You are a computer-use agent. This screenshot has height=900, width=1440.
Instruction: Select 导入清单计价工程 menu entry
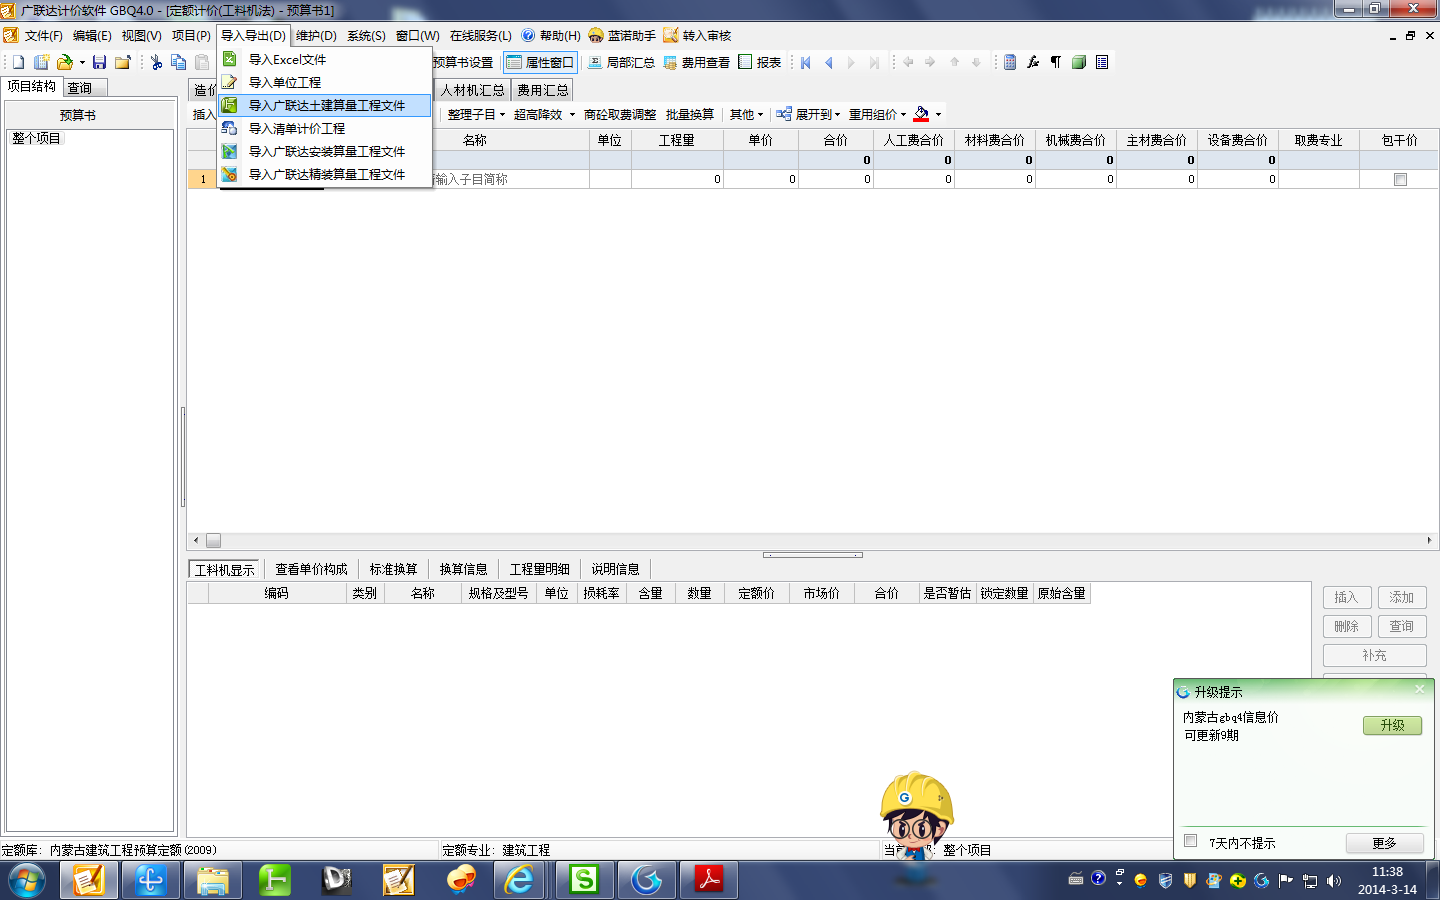[x=326, y=128]
